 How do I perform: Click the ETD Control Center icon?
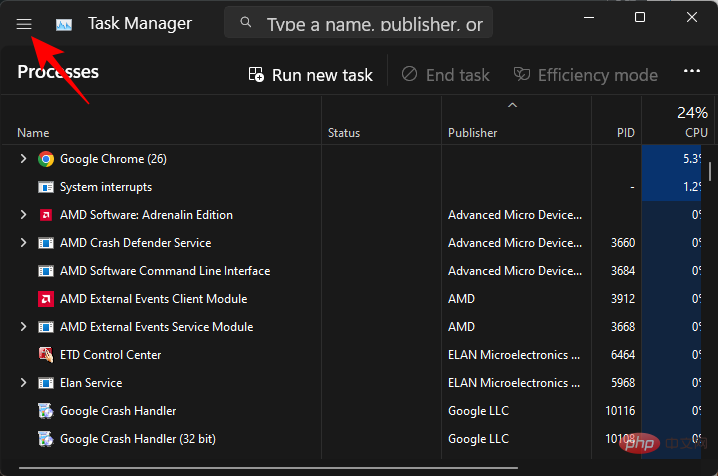[x=46, y=355]
